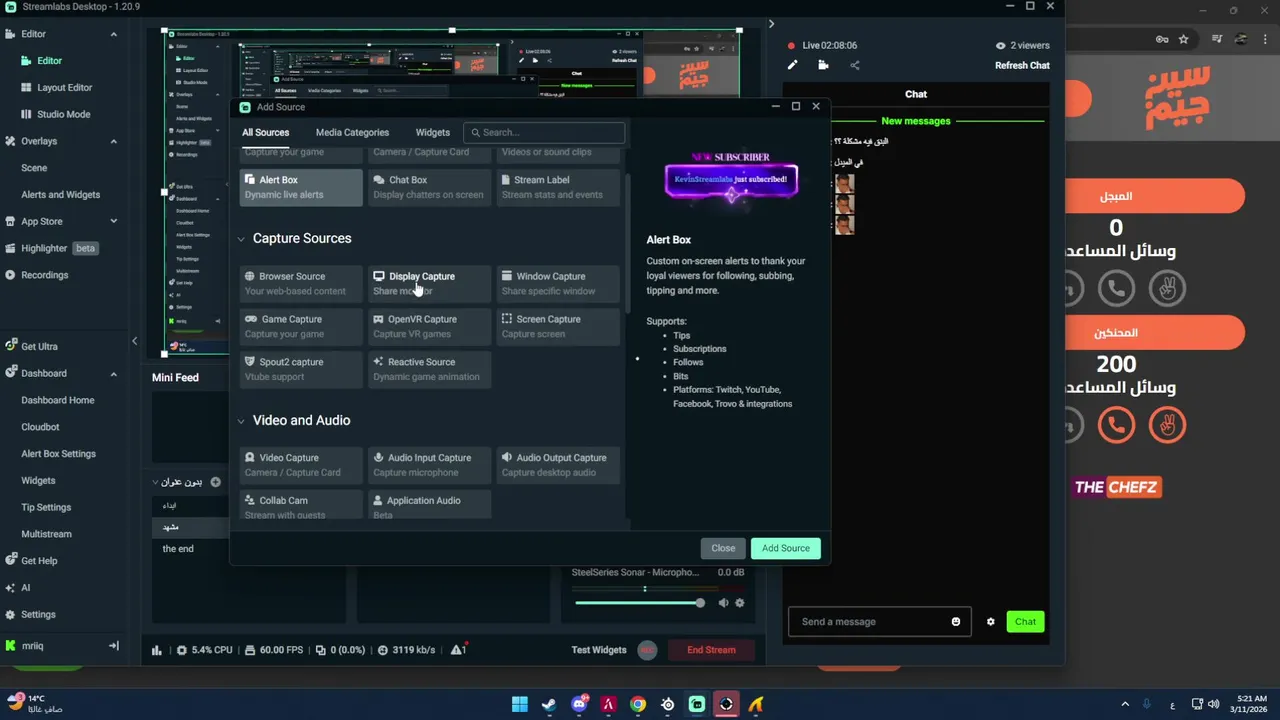Viewport: 1280px width, 720px height.
Task: Mute the SteelSeries Sonar microphone
Action: (x=724, y=603)
